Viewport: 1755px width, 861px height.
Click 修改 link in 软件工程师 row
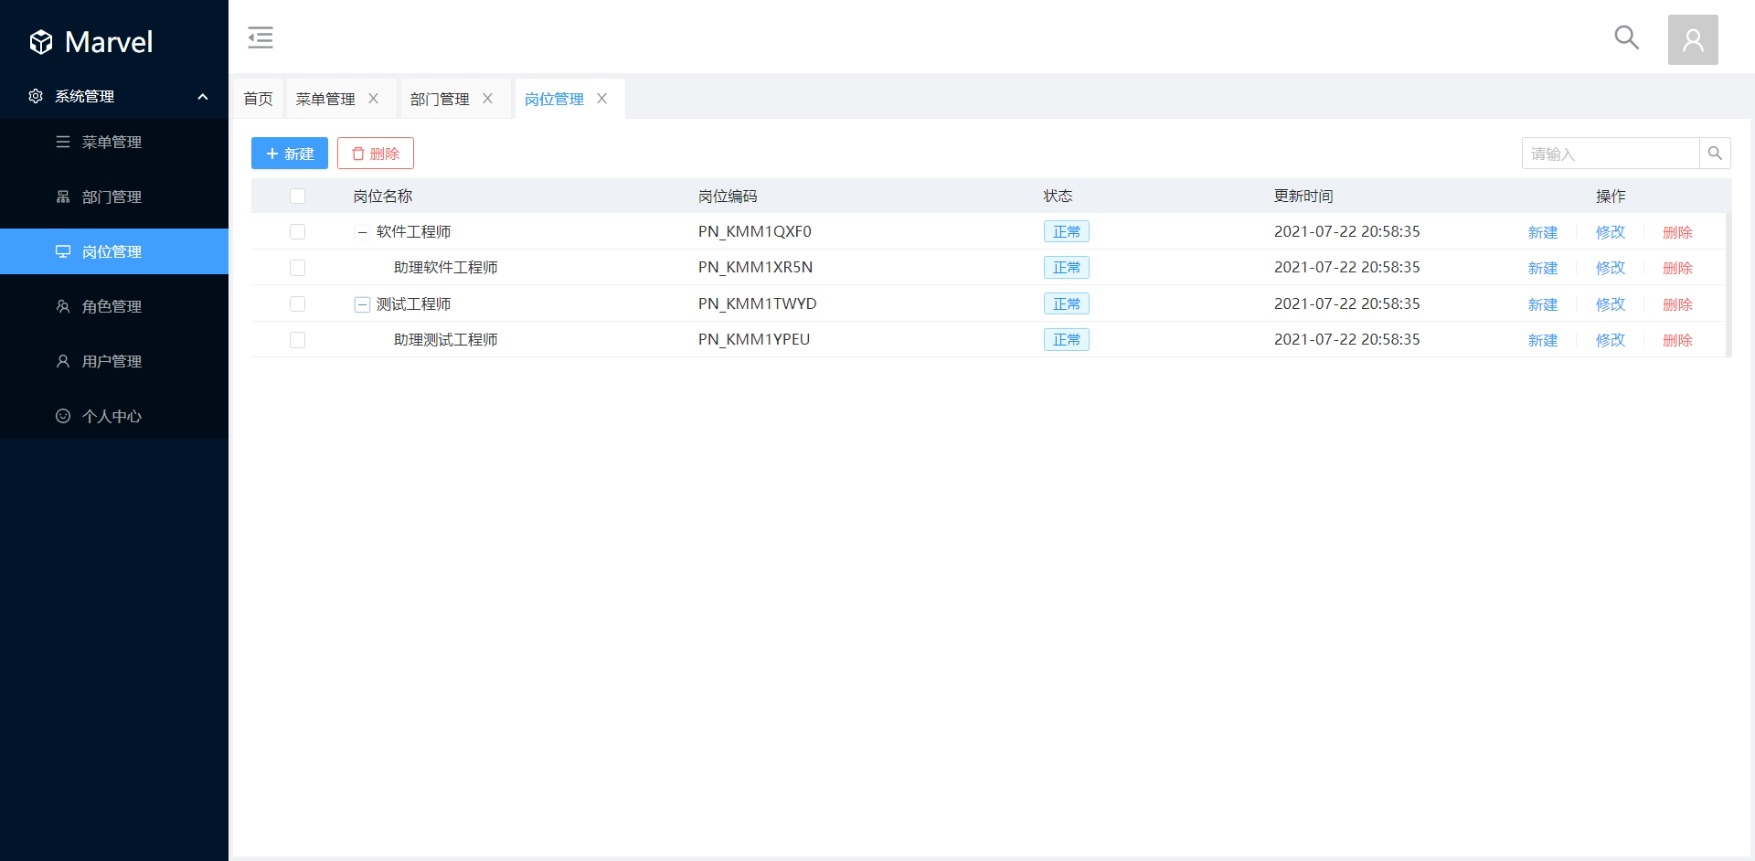click(1610, 232)
